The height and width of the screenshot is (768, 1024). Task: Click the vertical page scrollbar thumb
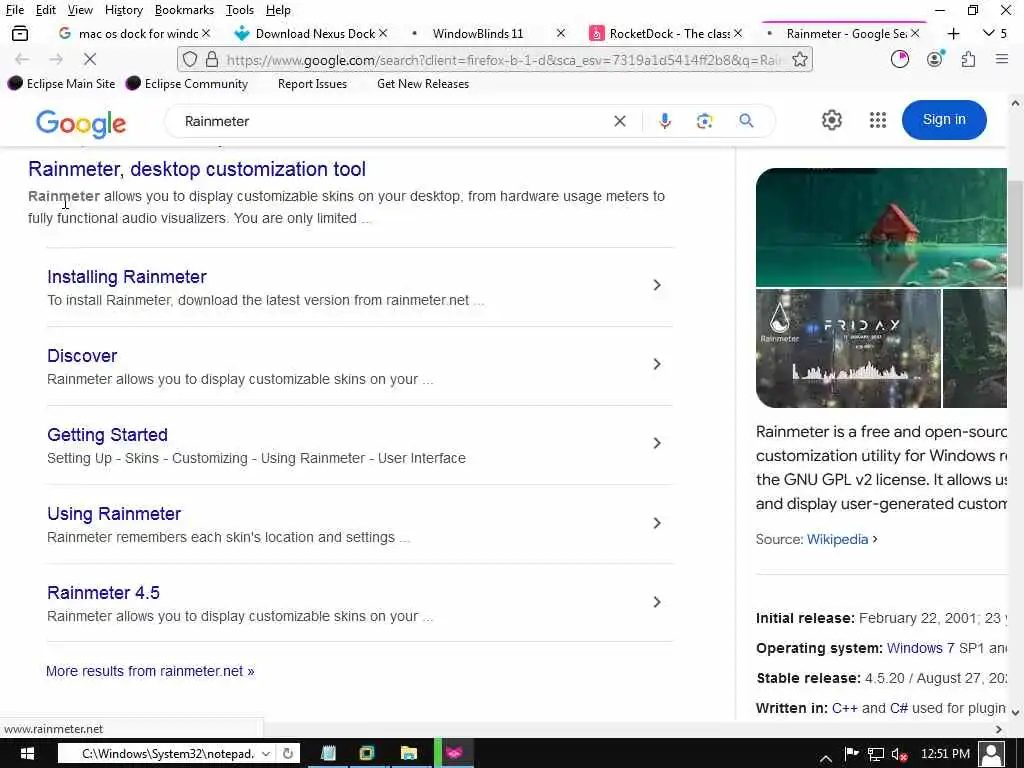[x=1015, y=233]
